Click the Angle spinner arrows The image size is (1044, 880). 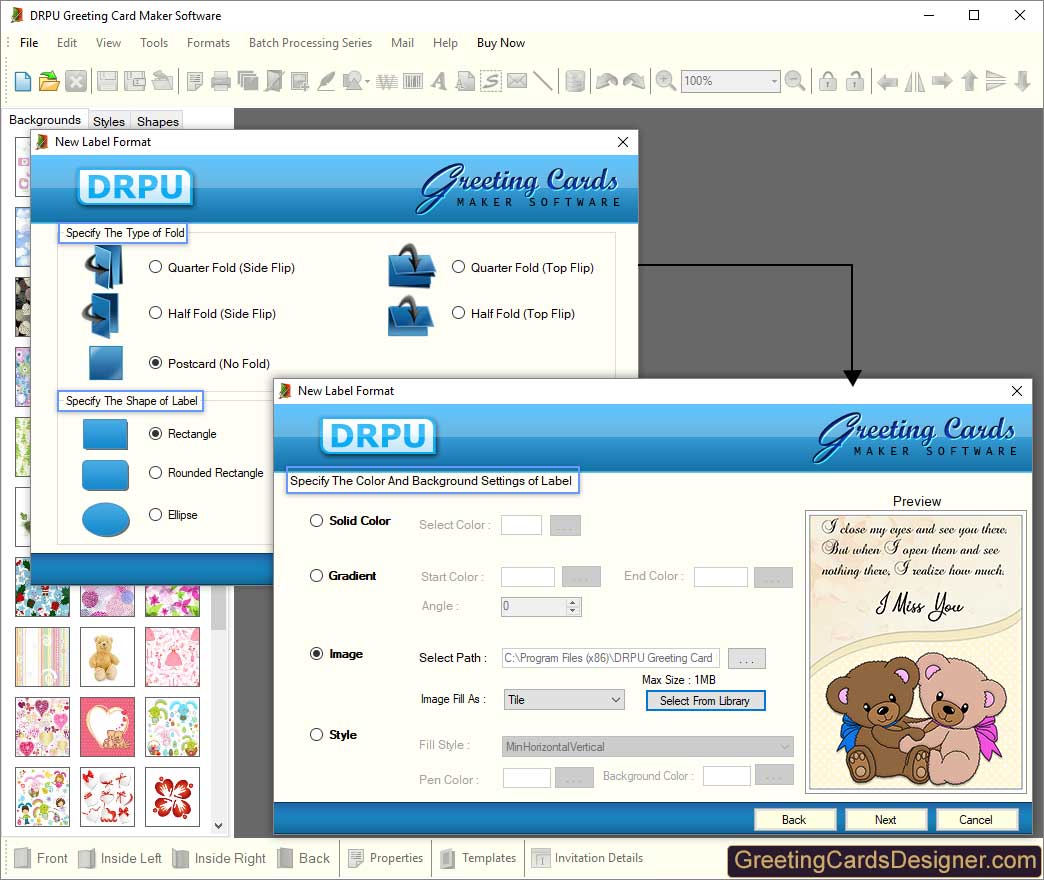click(573, 606)
